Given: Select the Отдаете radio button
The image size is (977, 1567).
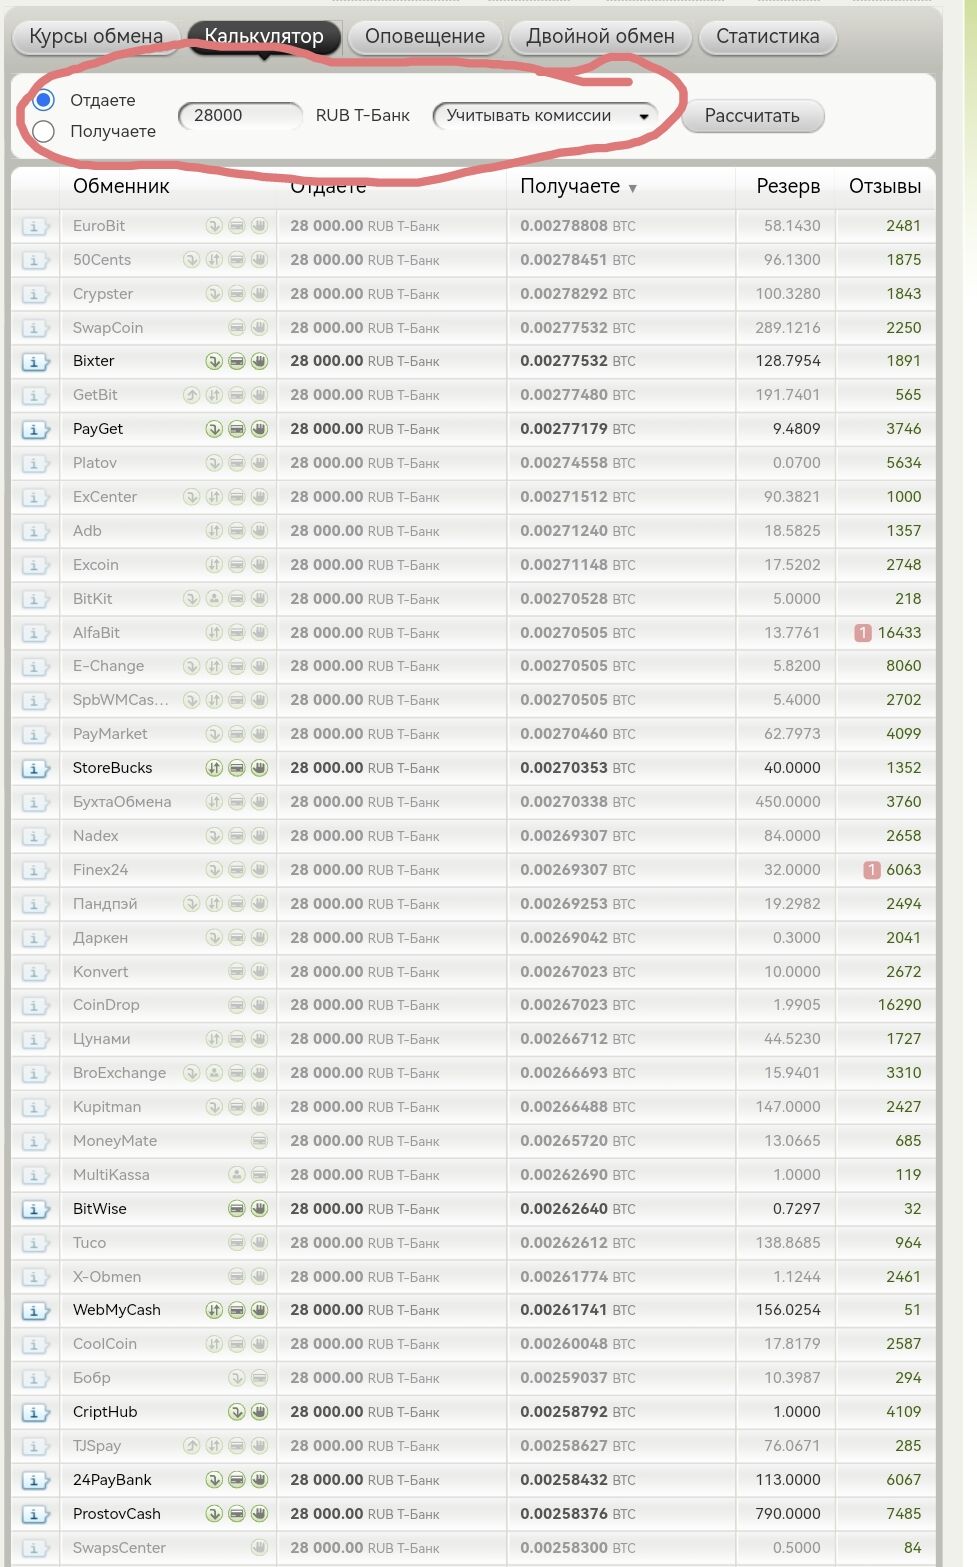Looking at the screenshot, I should point(43,100).
